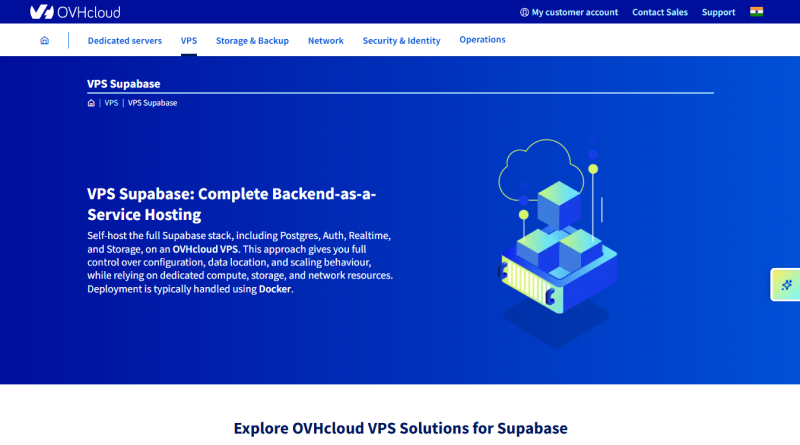Click the bold Docker text
The width and height of the screenshot is (800, 445).
pos(275,289)
